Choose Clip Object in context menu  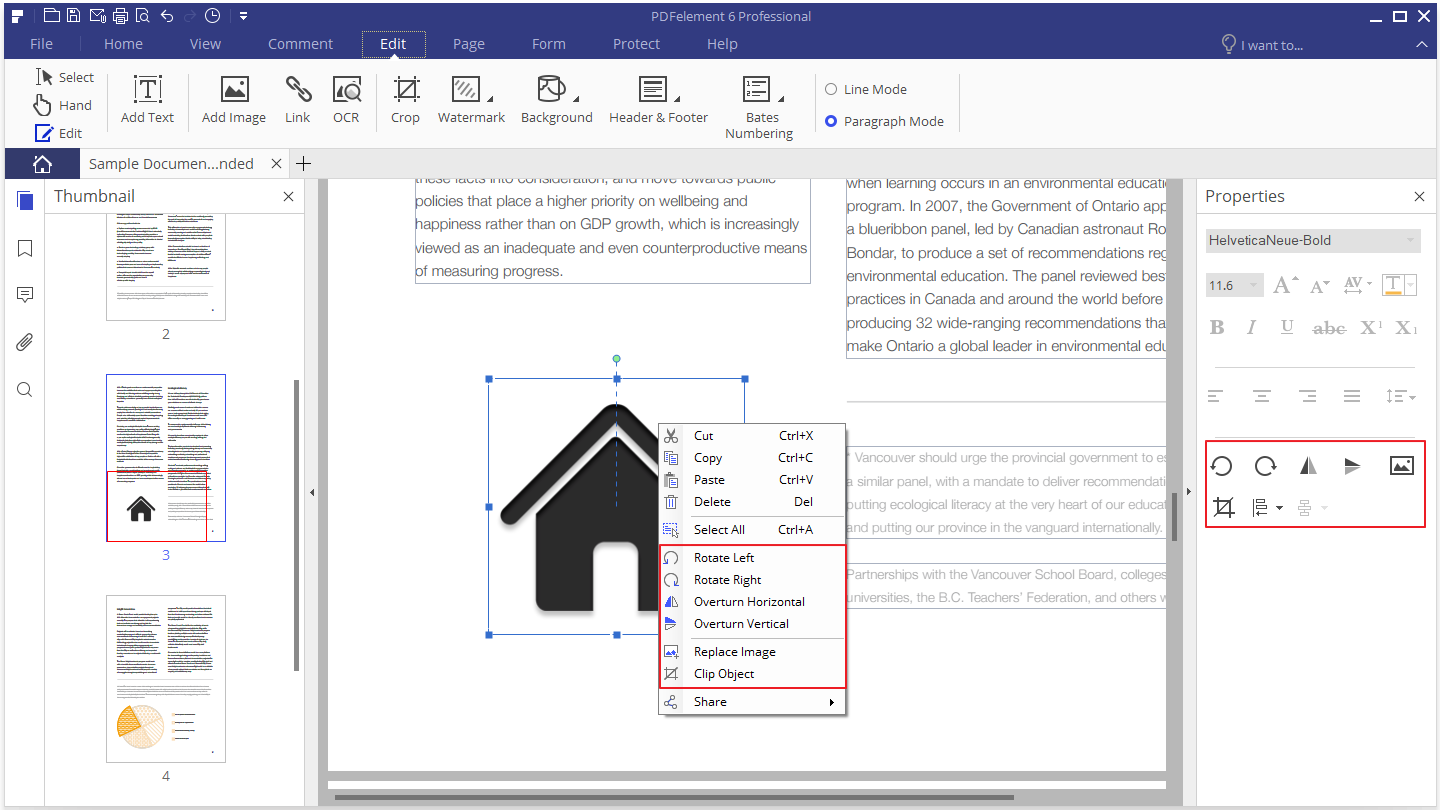(x=752, y=673)
